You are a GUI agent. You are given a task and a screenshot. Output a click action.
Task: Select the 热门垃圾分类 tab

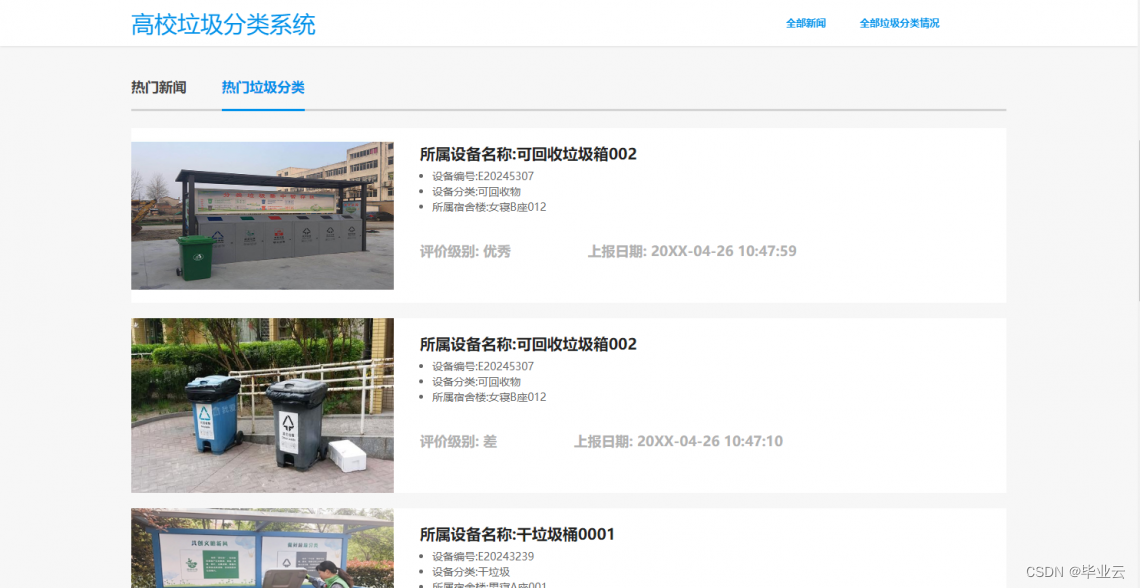click(263, 87)
